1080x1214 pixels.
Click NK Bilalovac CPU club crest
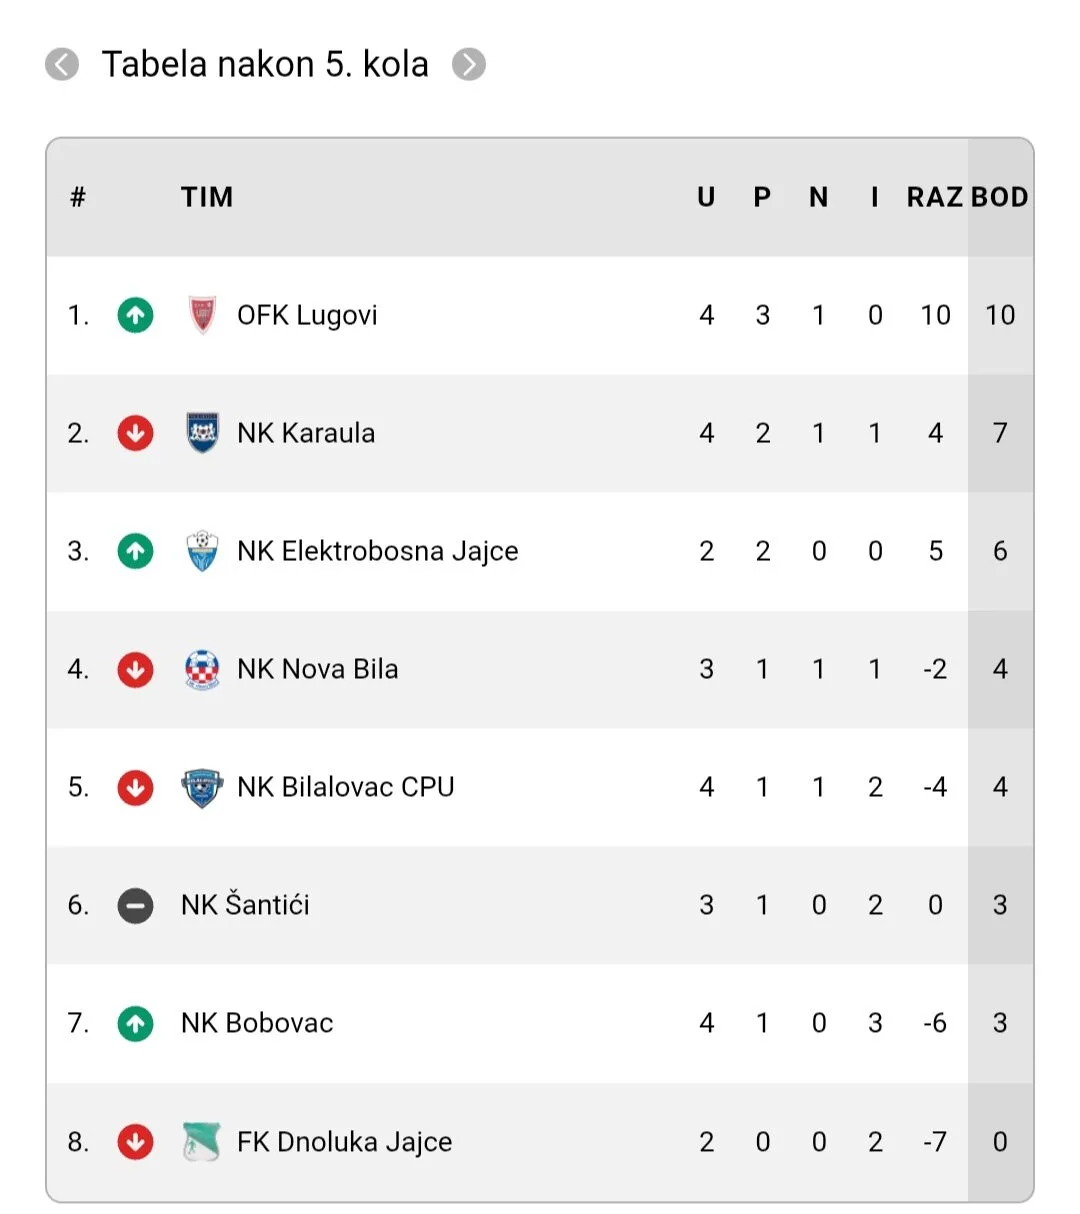coord(202,787)
